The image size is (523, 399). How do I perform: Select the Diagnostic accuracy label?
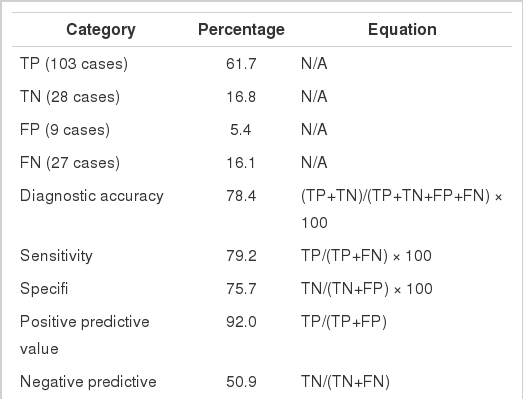pyautogui.click(x=92, y=196)
